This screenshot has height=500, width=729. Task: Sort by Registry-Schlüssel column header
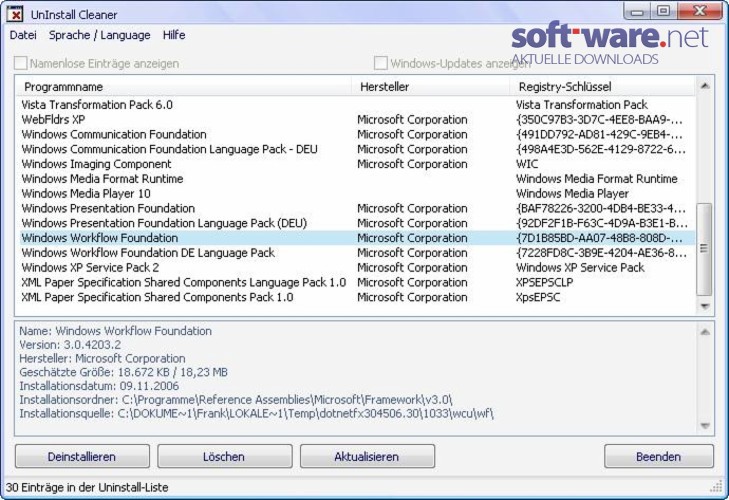click(x=603, y=87)
